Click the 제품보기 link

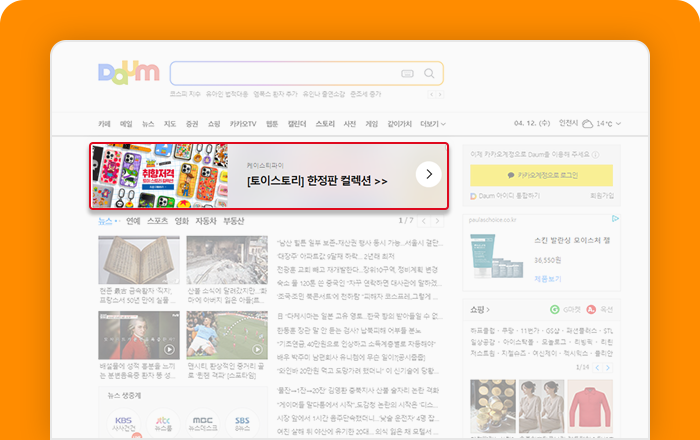tap(548, 279)
